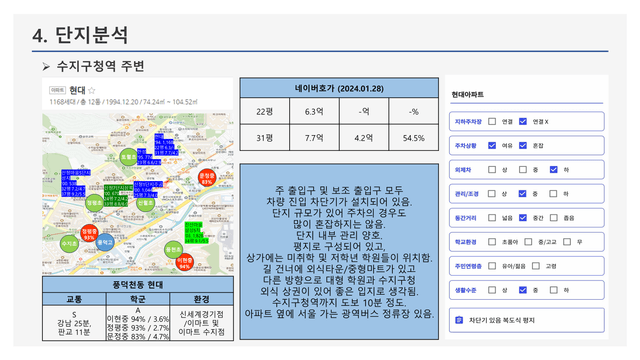Click the 풍덕천동 현대 table header
Viewport: 640px width, 360px height.
coord(138,284)
